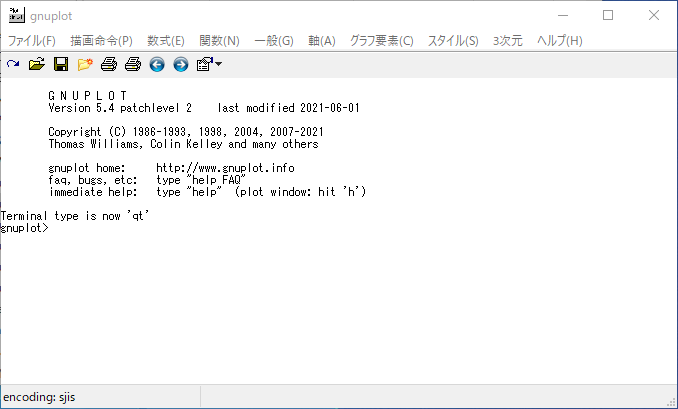This screenshot has height=409, width=678.
Task: Open the 描画命令(P) menu
Action: click(101, 41)
